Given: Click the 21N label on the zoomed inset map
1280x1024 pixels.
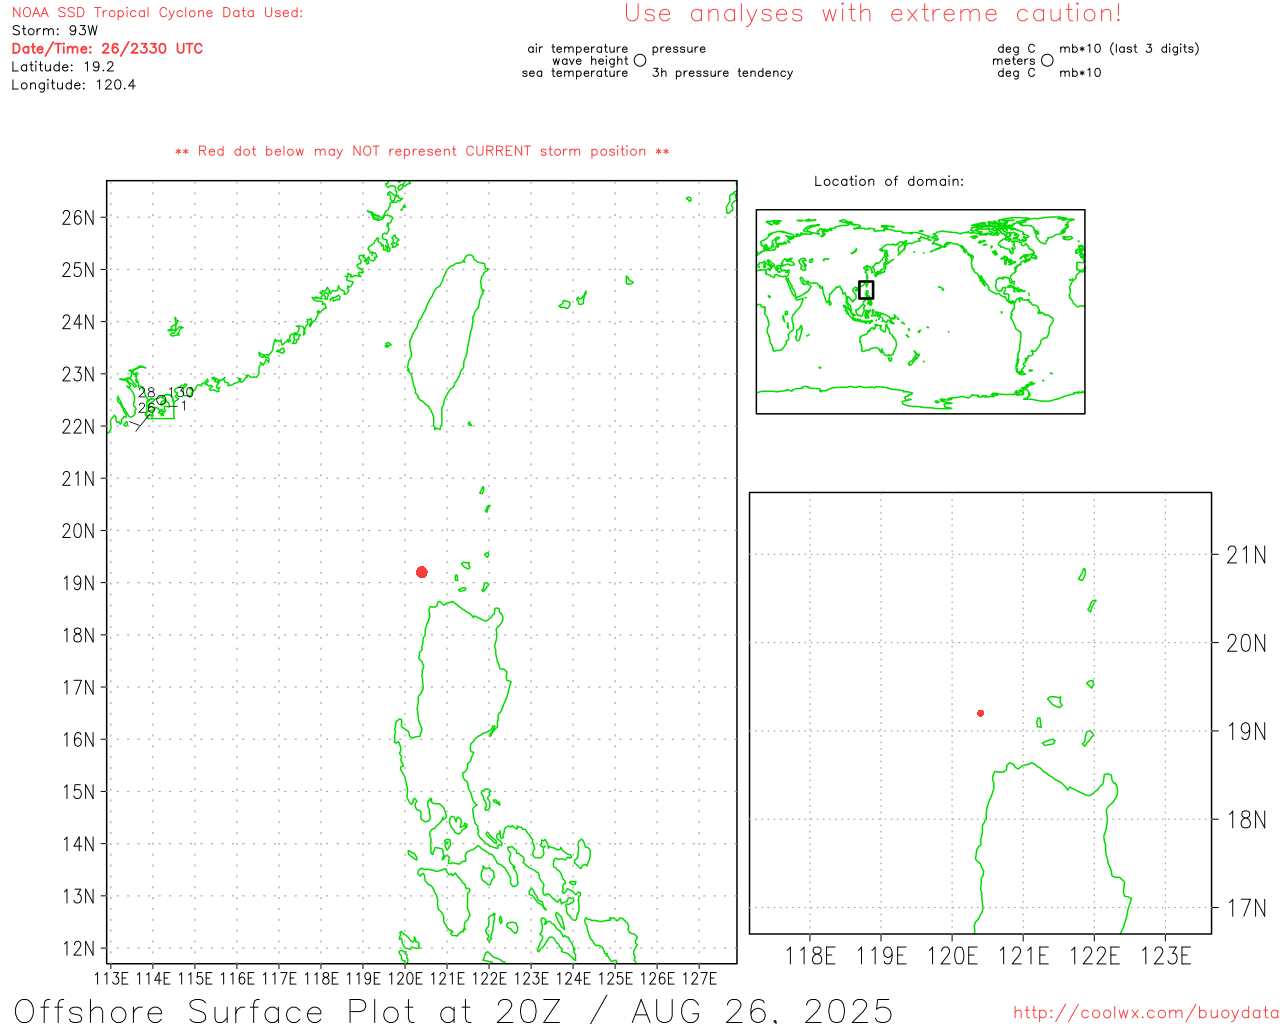Looking at the screenshot, I should [1246, 555].
